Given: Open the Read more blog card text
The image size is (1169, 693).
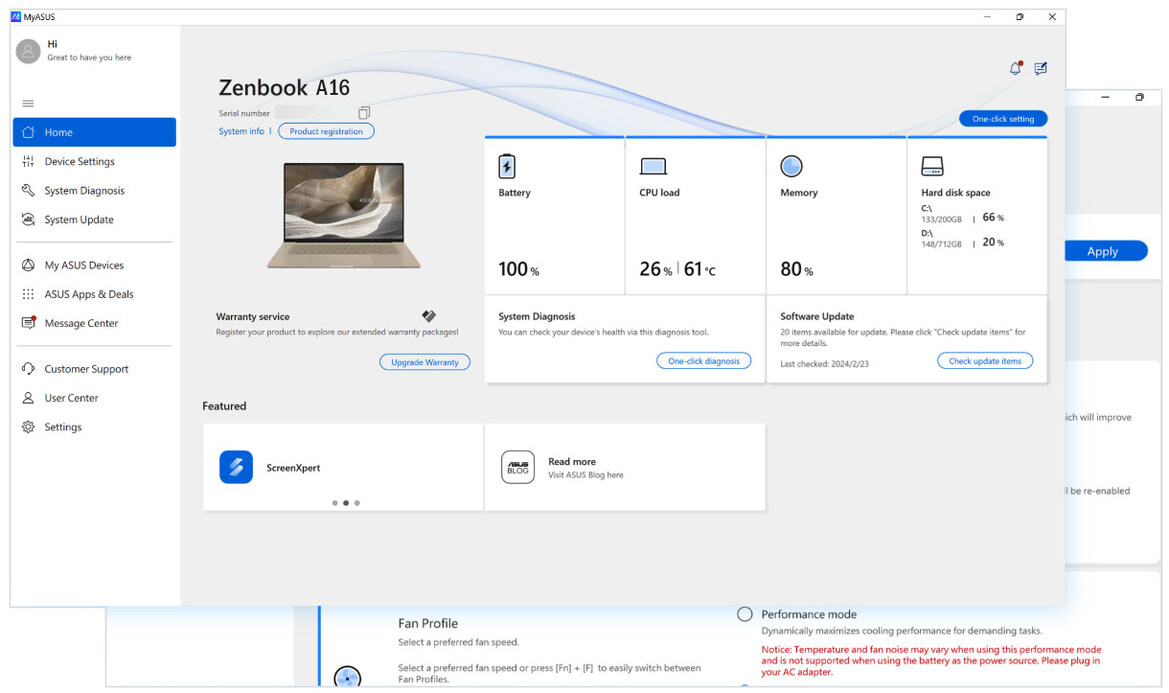Looking at the screenshot, I should 572,461.
